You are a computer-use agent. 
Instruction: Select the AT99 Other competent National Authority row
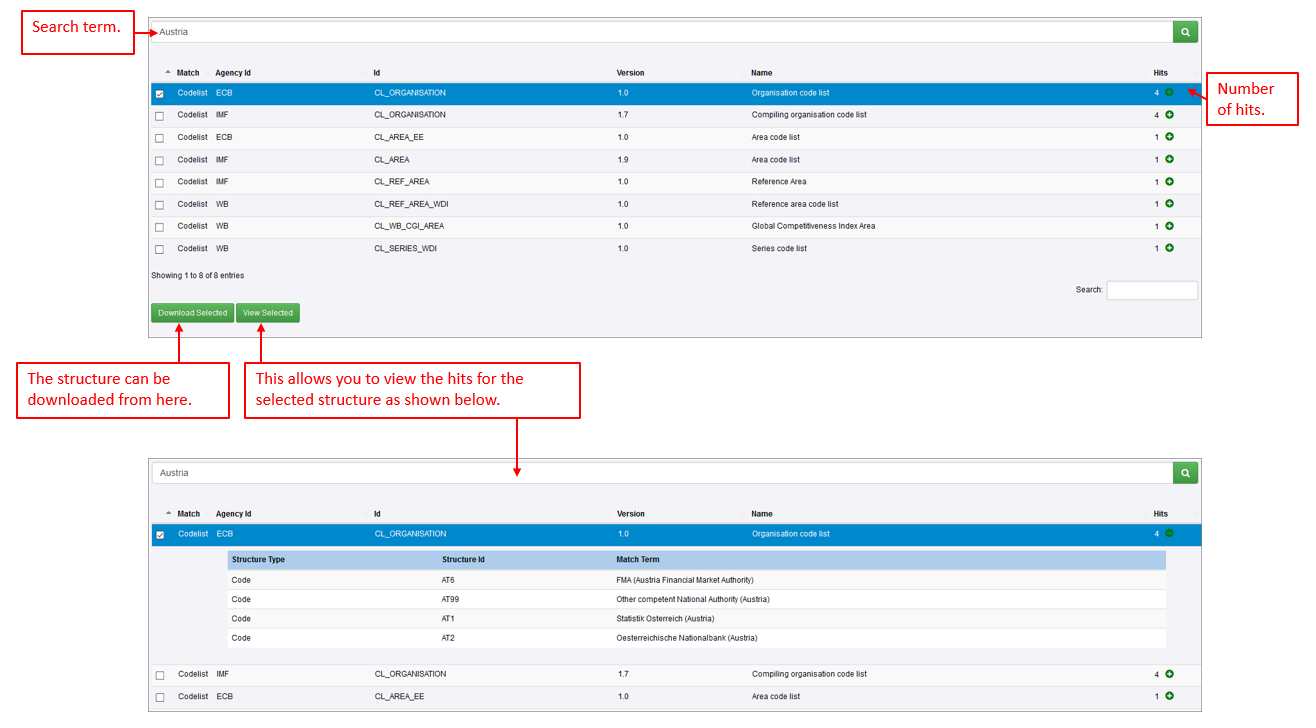point(692,600)
